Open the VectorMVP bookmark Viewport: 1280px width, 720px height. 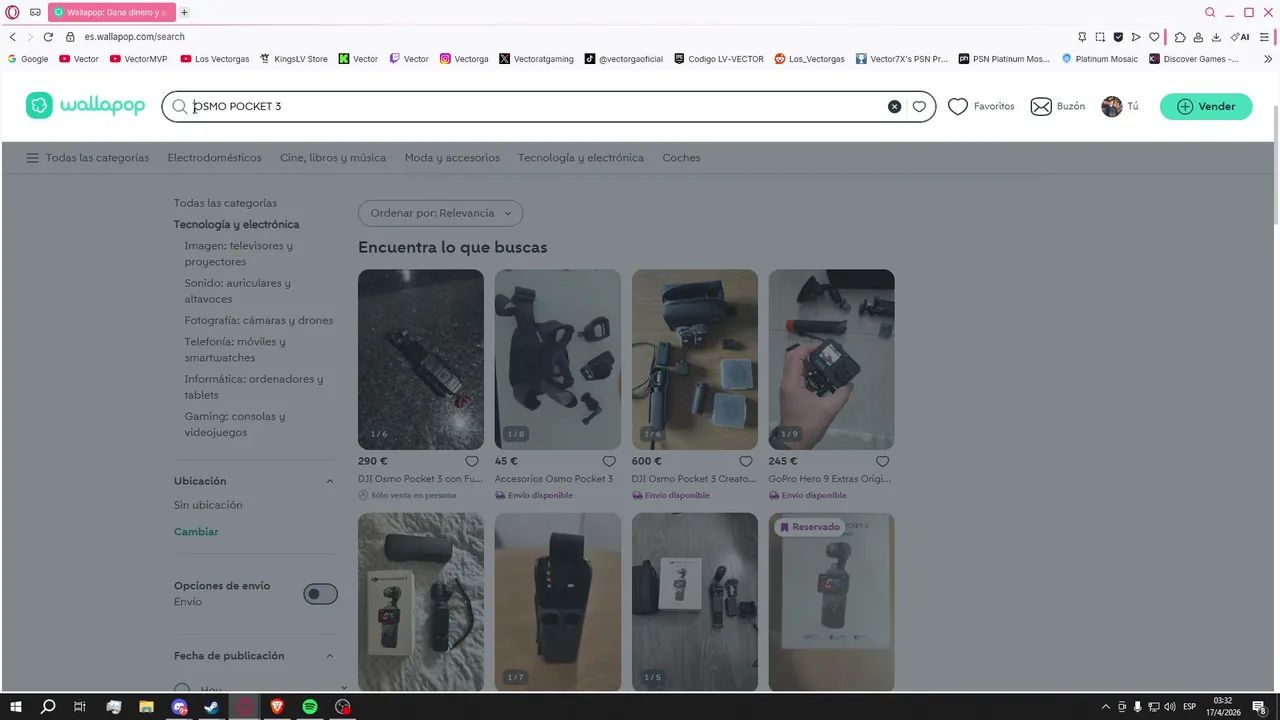tap(139, 59)
